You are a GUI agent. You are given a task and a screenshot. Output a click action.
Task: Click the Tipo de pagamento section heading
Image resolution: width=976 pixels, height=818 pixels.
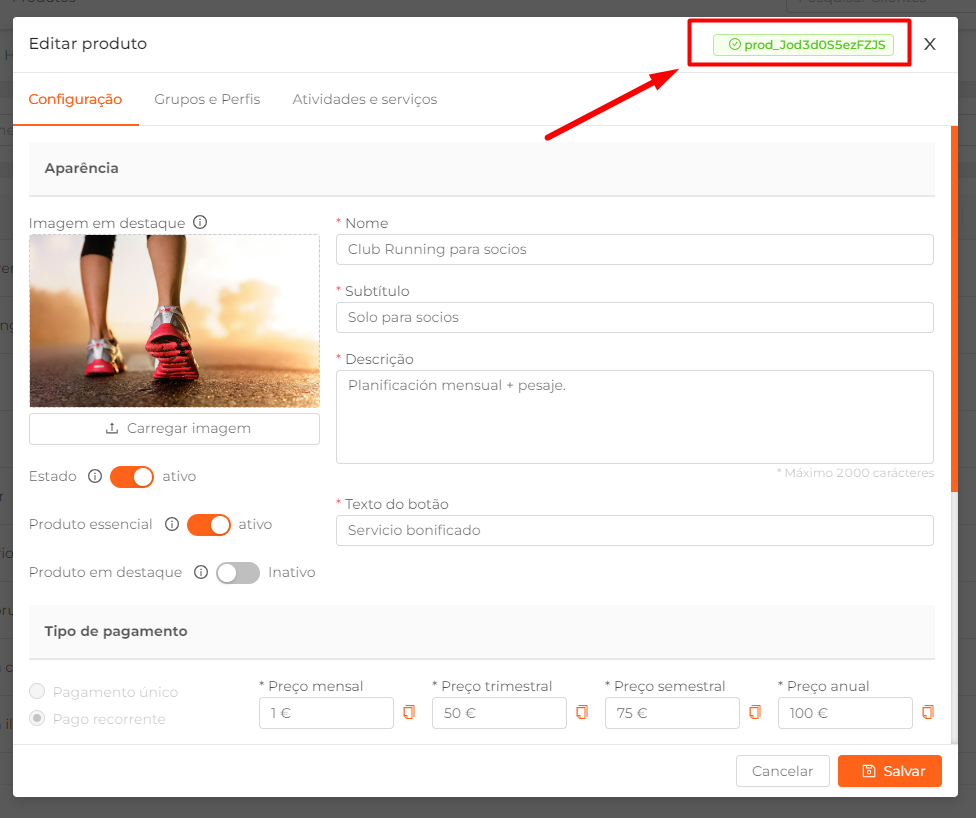(x=116, y=631)
